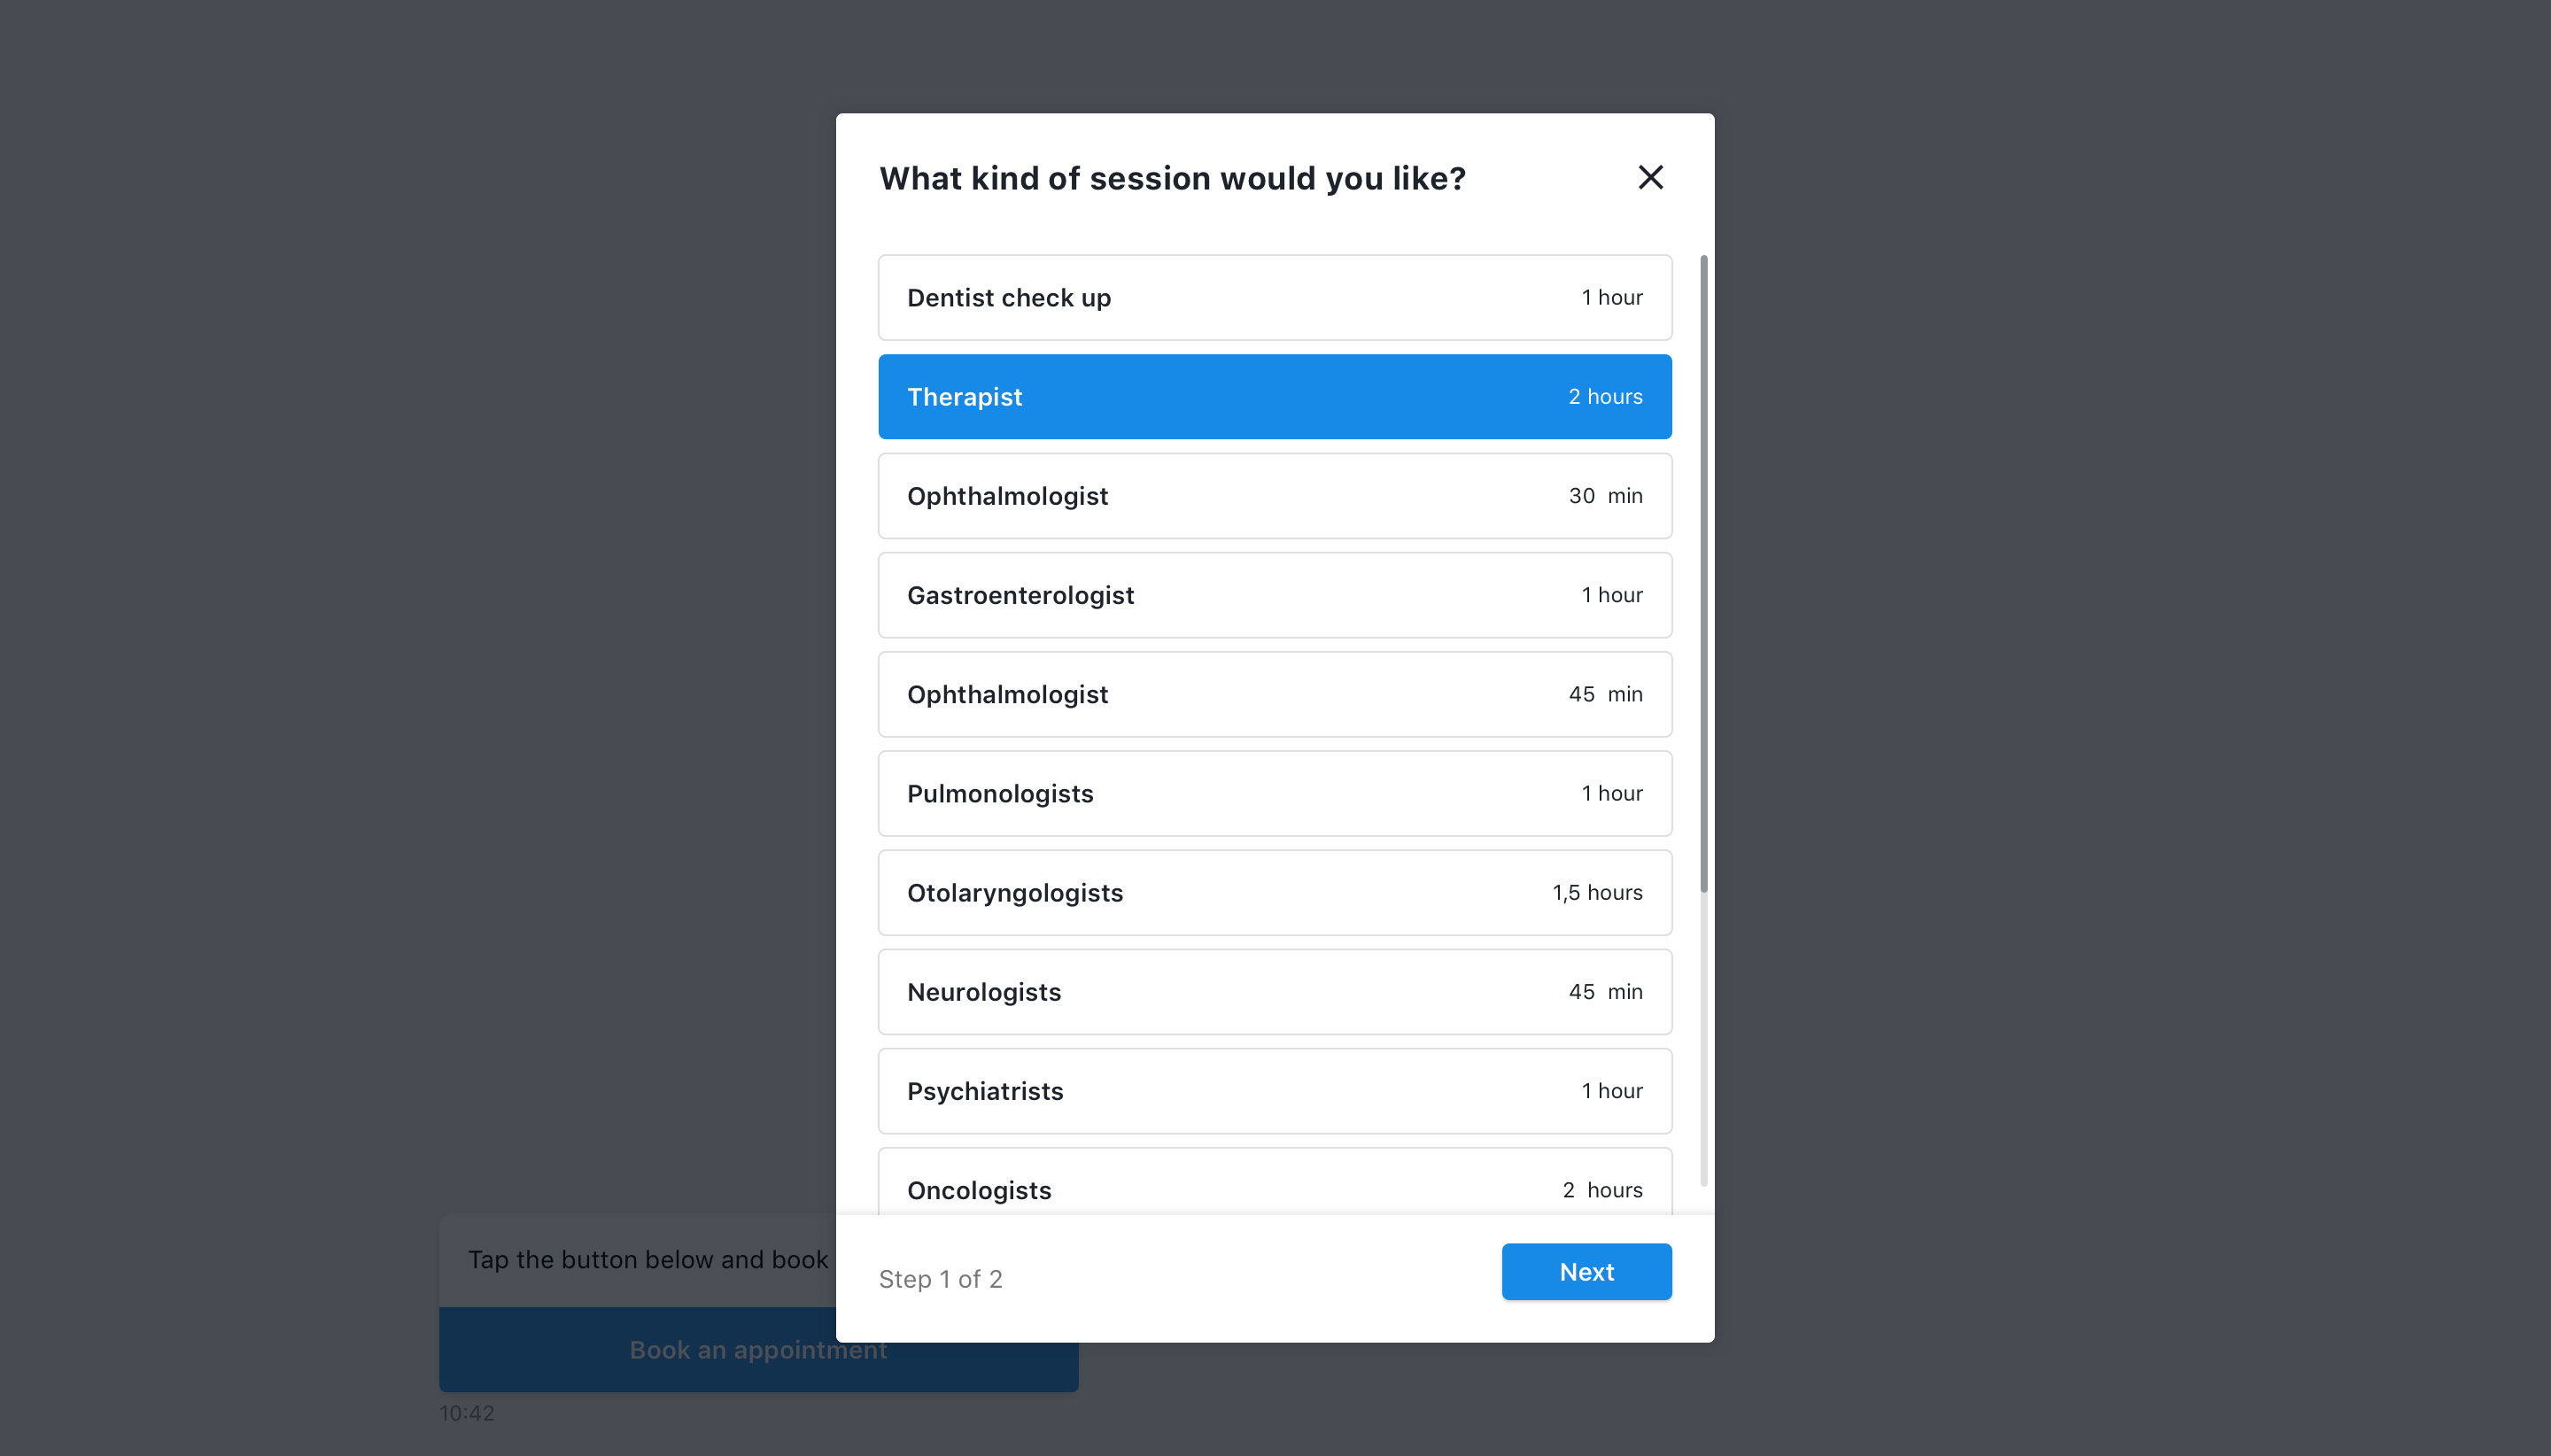Close the session selection dialog

point(1650,177)
